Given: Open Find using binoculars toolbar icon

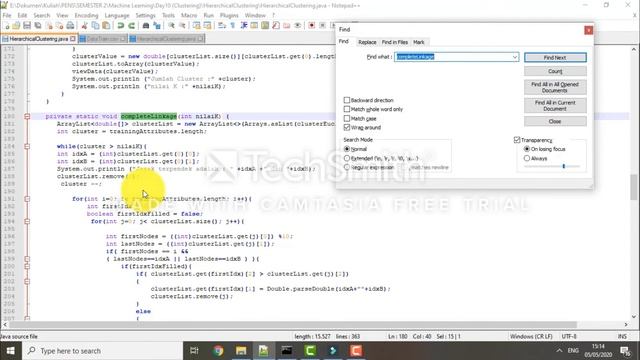Looking at the screenshot, I should 146,26.
